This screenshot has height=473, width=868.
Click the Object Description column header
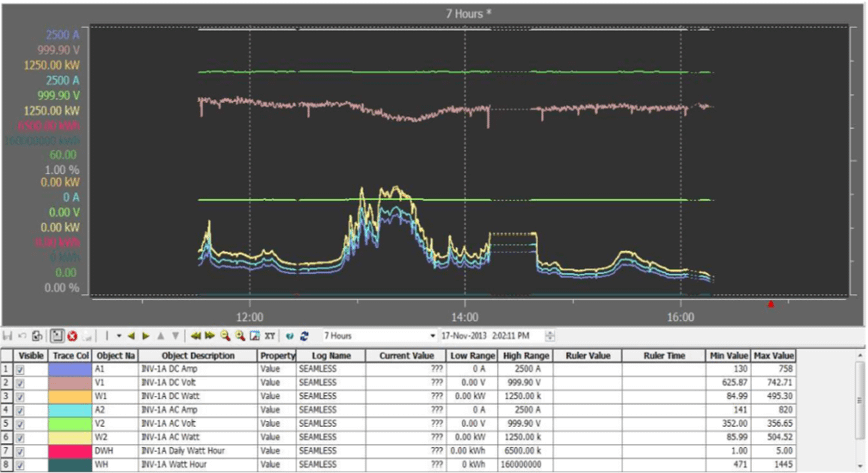[x=198, y=355]
